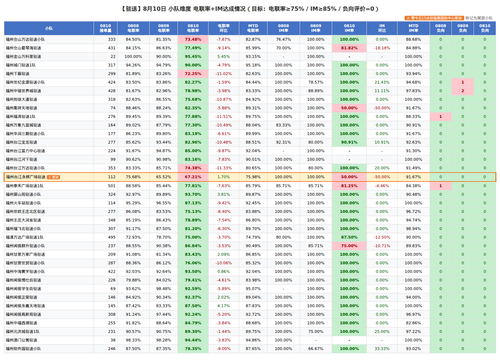
Task: Select the pink 81.82% IM cell
Action: point(349,48)
